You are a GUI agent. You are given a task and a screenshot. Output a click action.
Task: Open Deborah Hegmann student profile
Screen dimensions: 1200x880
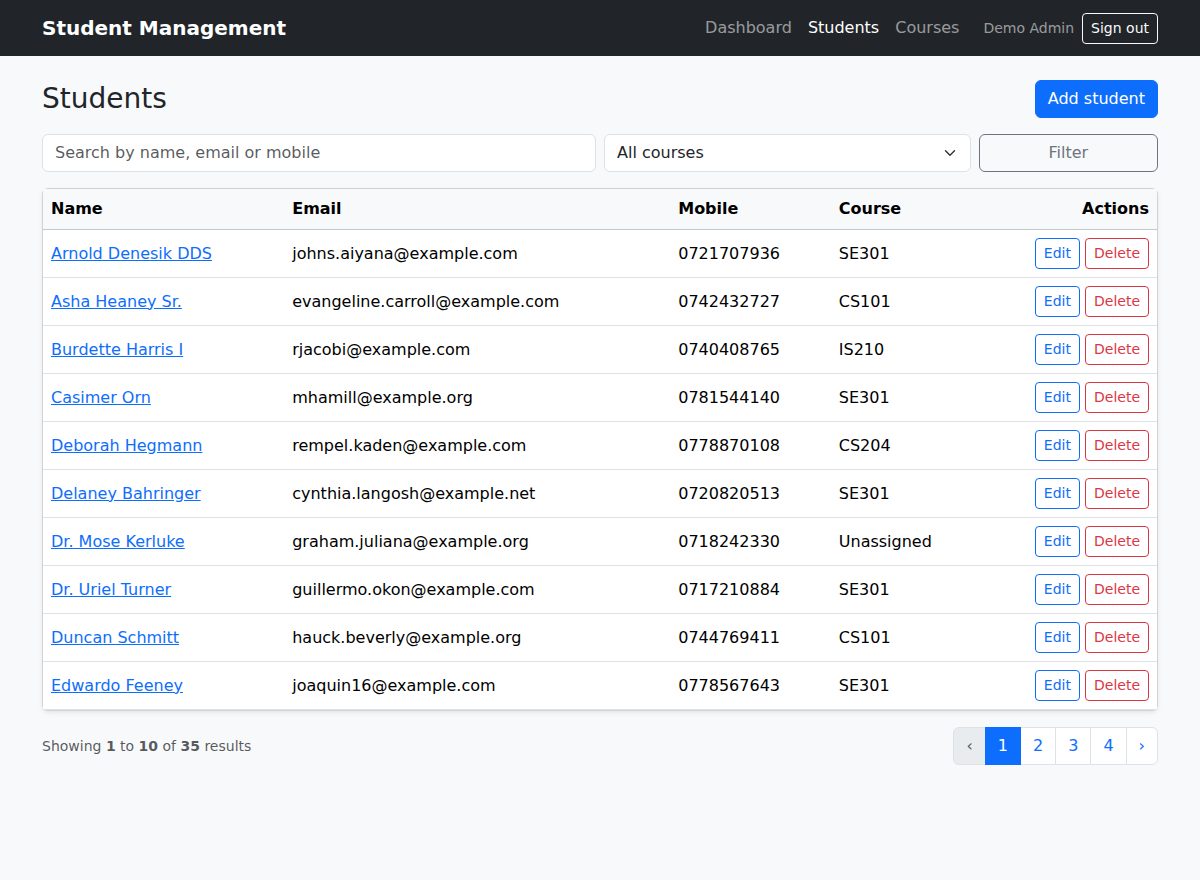[x=126, y=446]
